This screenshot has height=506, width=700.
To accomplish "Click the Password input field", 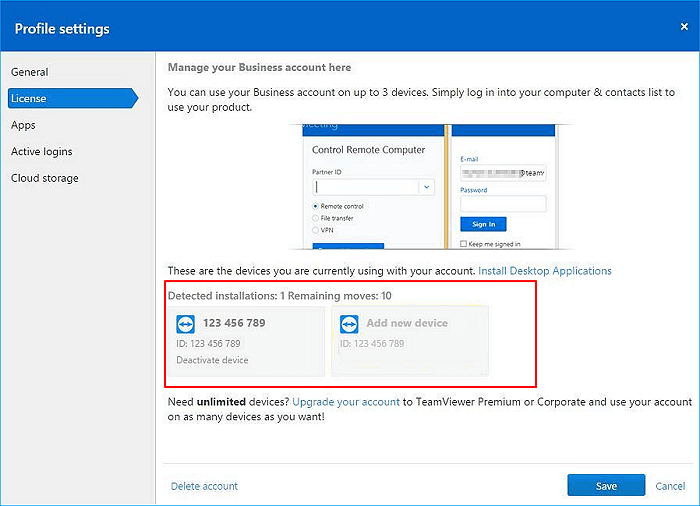I will click(503, 204).
